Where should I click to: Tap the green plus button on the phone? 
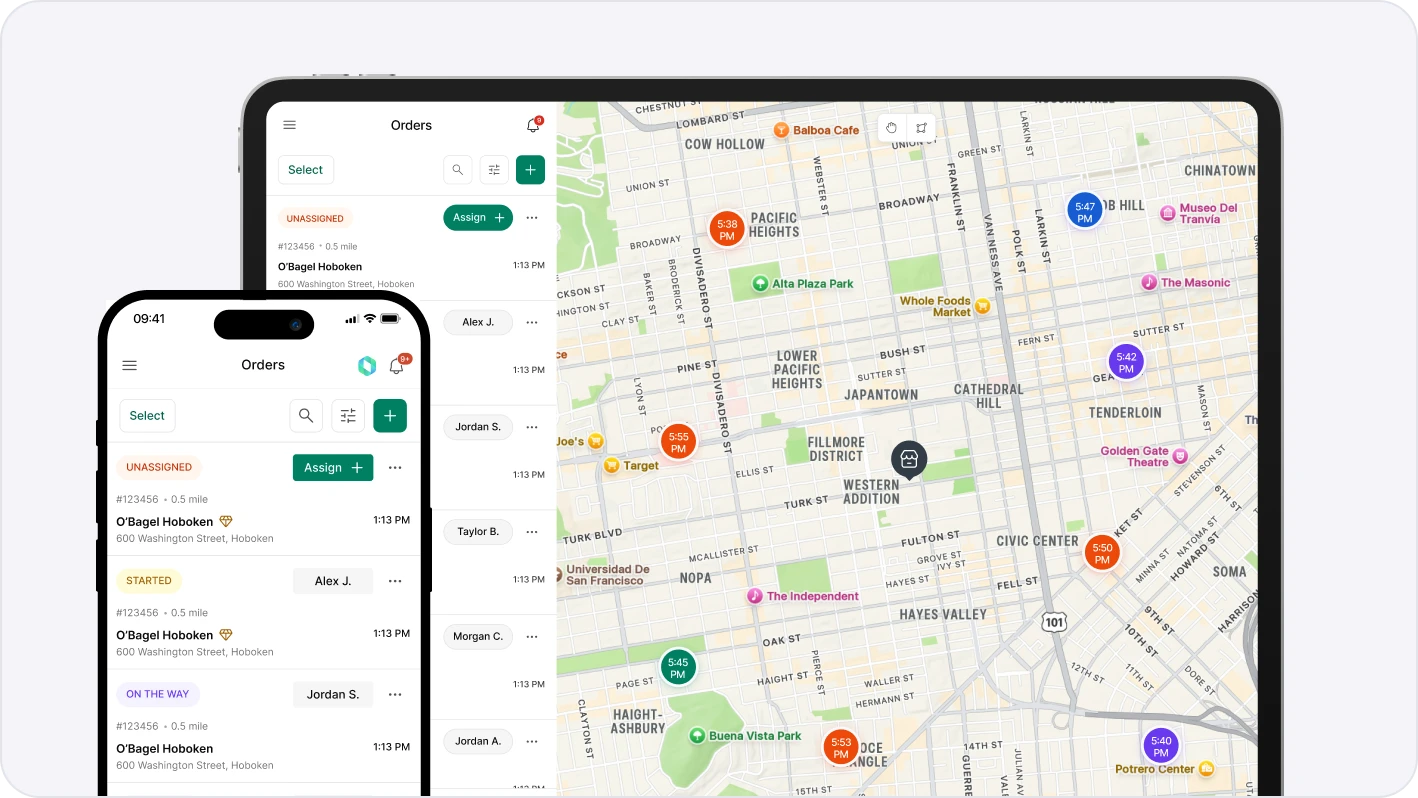pos(390,416)
